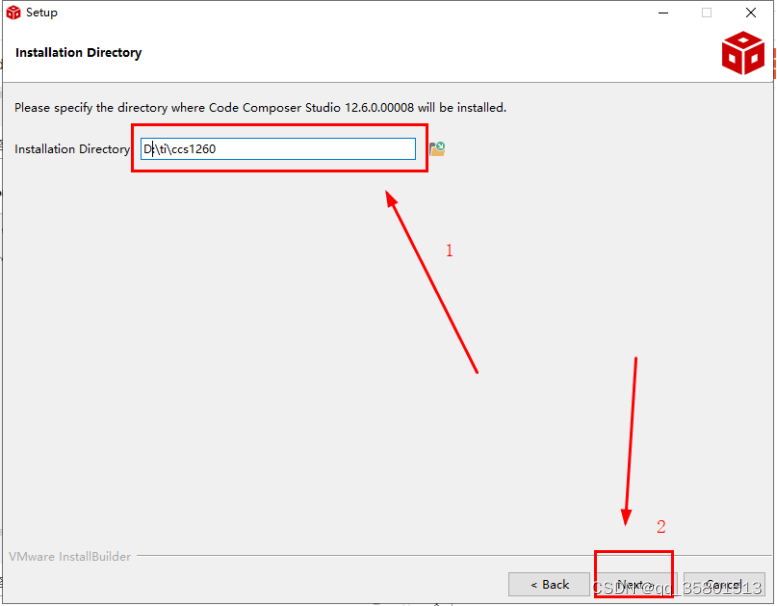This screenshot has width=777, height=606.
Task: Click the Installation Directory heading
Action: tap(78, 53)
